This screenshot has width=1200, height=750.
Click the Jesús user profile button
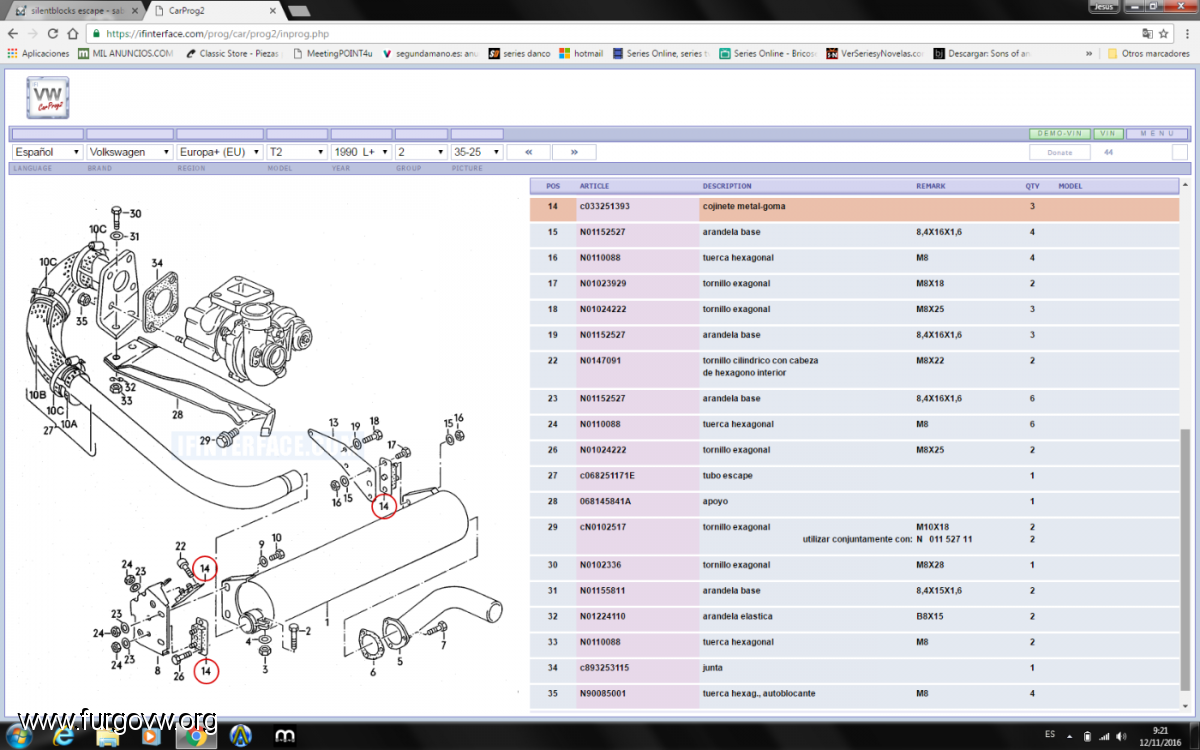coord(1104,6)
